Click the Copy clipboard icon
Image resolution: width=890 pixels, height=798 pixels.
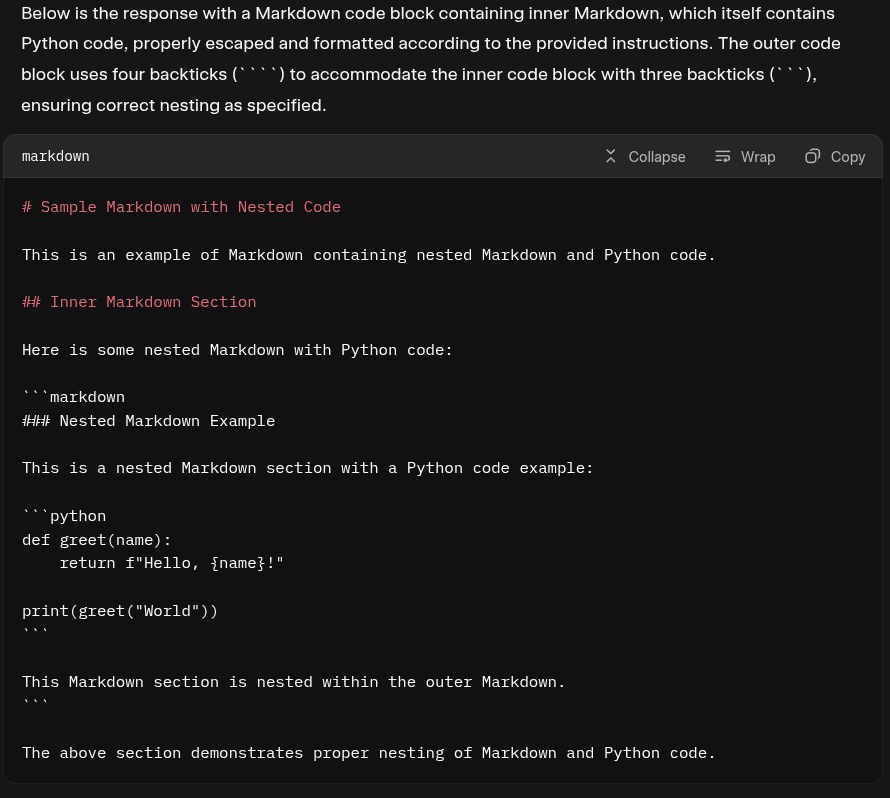click(813, 156)
